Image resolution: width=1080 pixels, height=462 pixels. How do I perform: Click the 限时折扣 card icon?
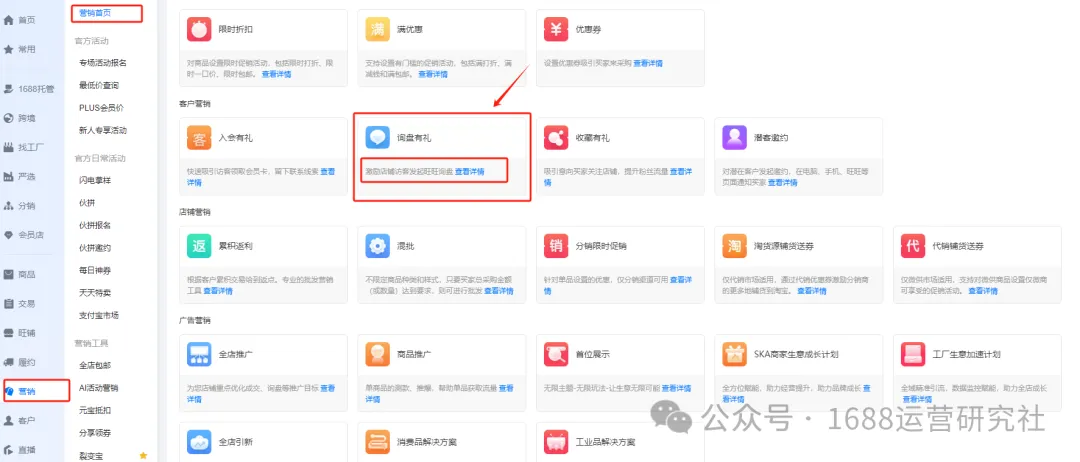[199, 30]
